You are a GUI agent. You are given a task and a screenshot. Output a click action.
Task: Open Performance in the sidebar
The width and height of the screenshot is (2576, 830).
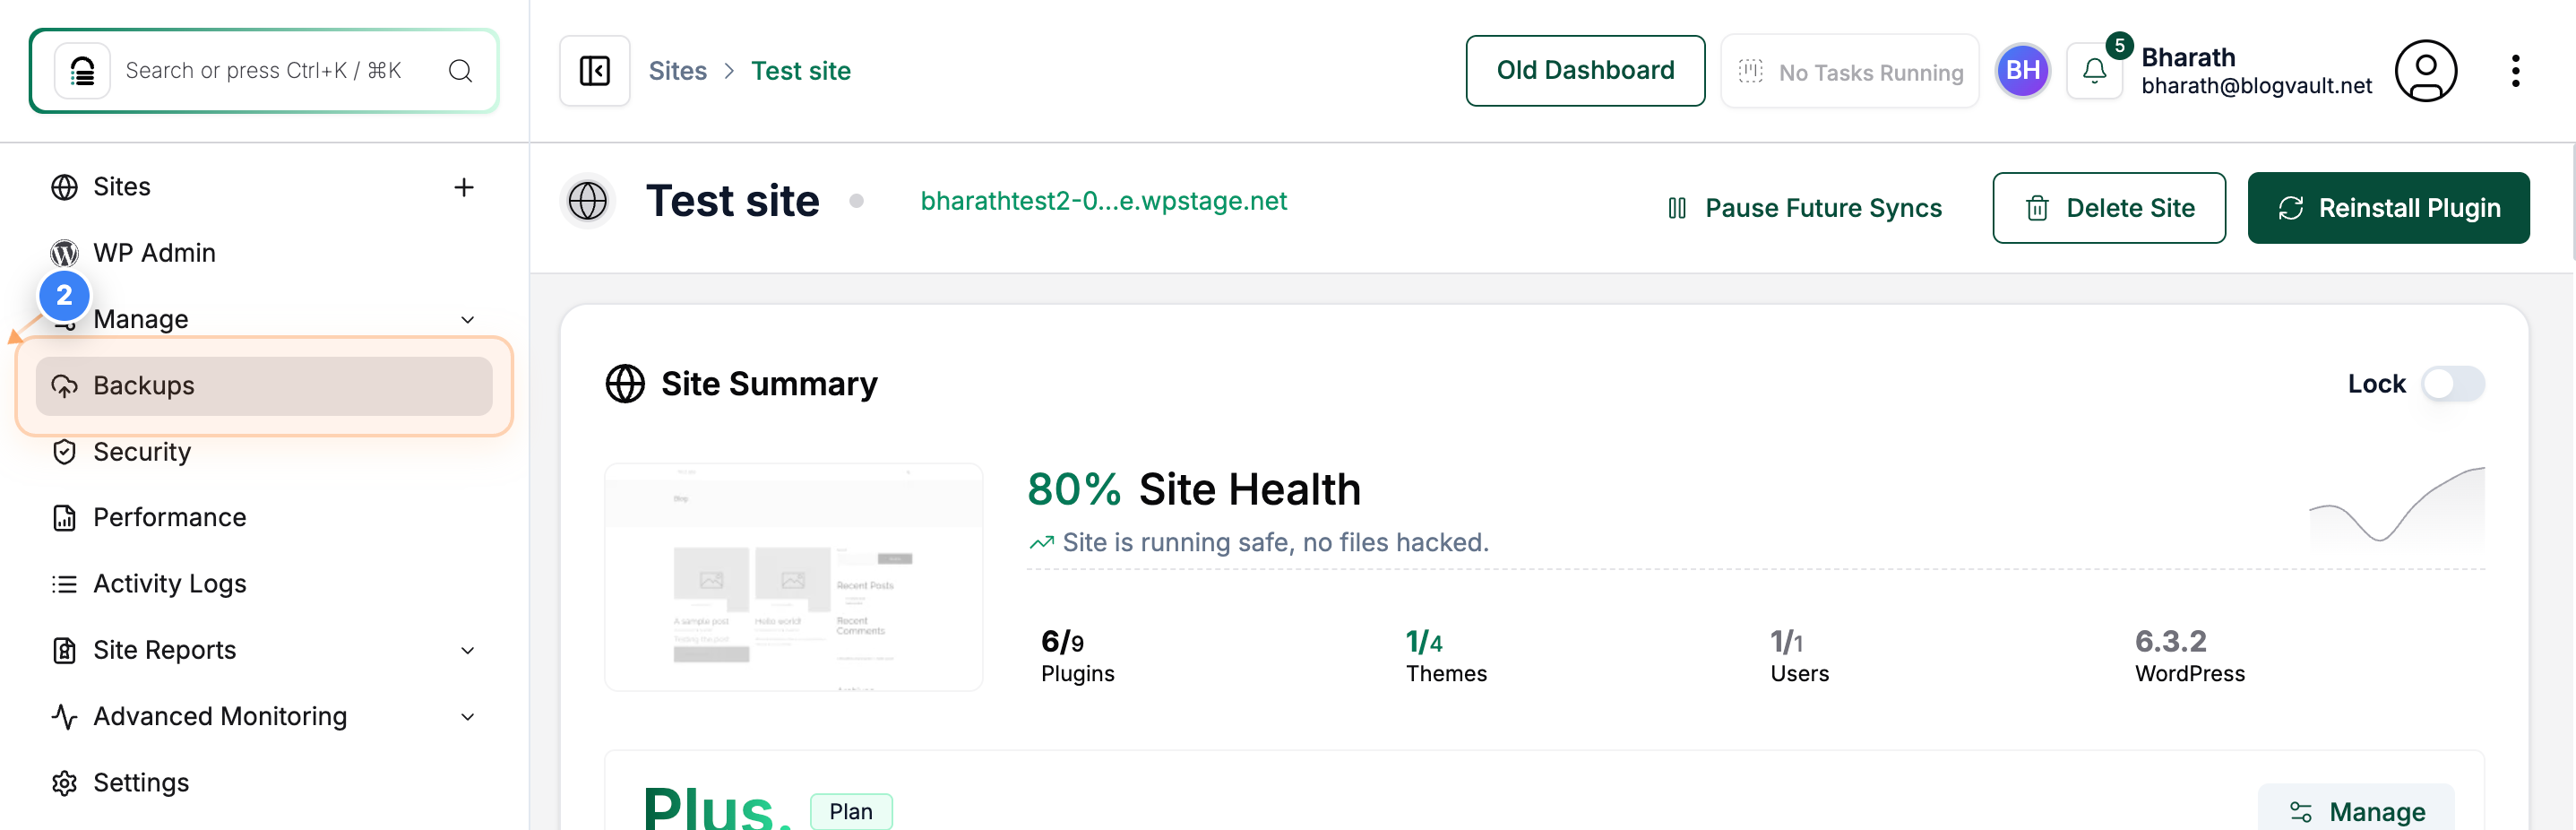[169, 518]
